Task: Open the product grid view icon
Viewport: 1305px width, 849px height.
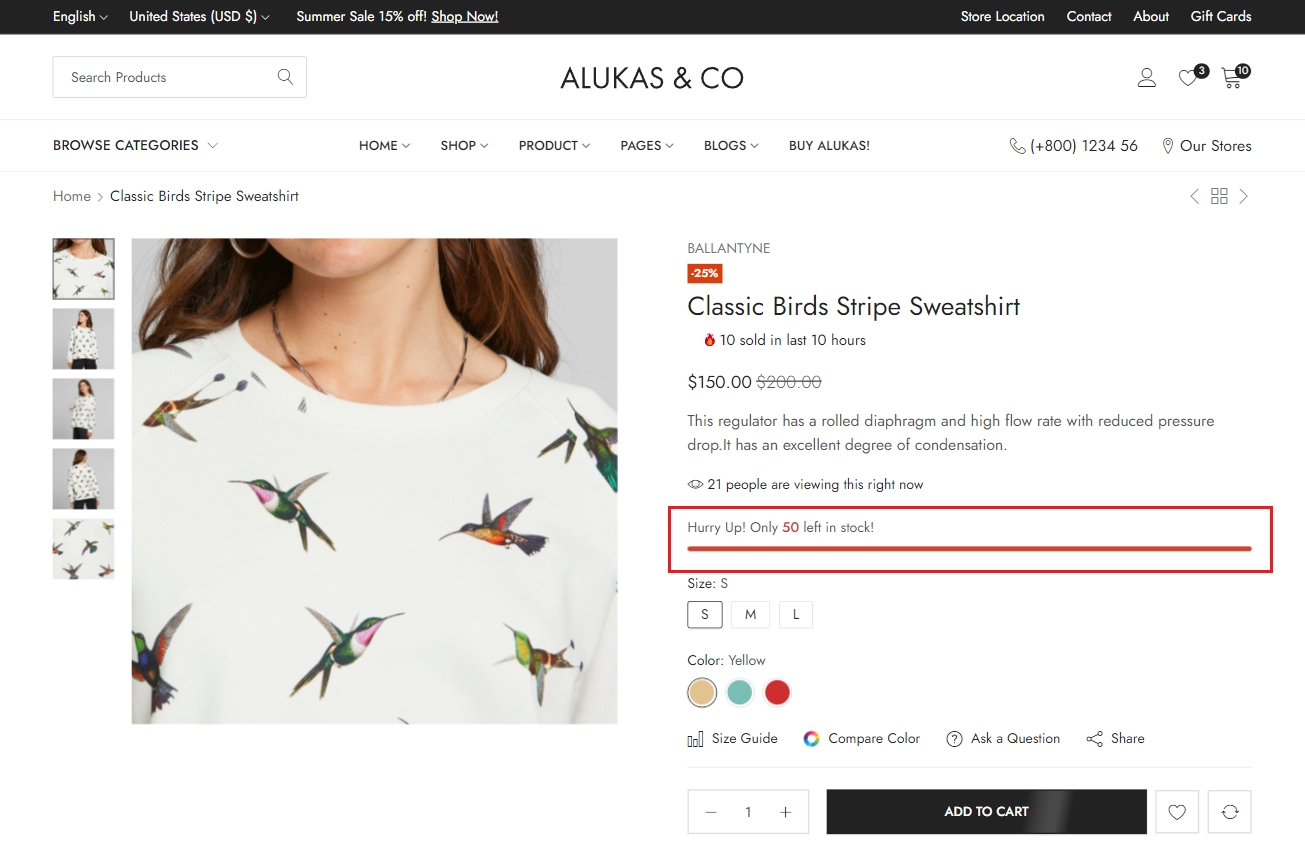Action: click(1219, 196)
